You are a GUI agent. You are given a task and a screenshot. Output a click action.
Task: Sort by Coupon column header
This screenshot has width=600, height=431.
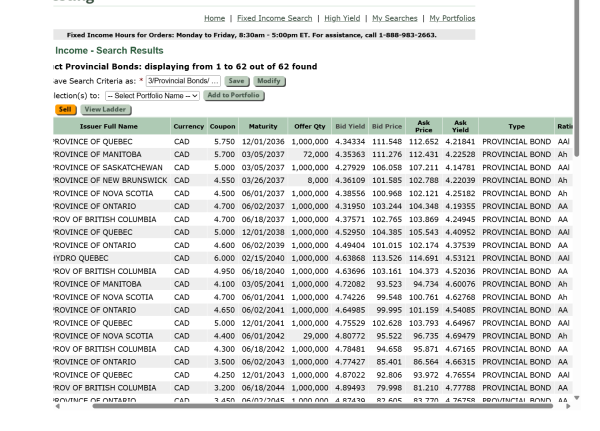tap(222, 126)
